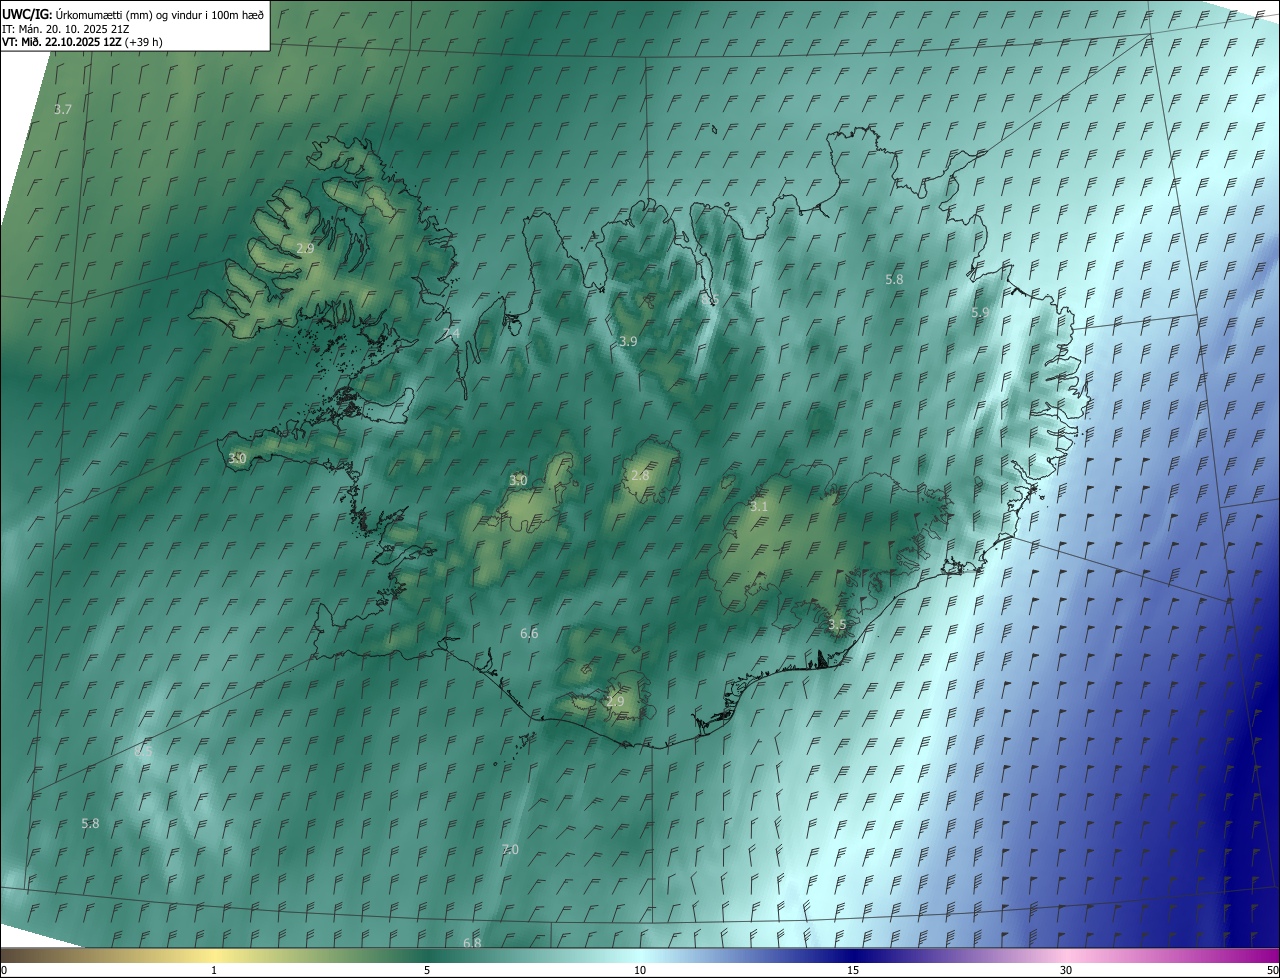Click the color scale tick label 1
This screenshot has height=978, width=1280.
coord(214,970)
